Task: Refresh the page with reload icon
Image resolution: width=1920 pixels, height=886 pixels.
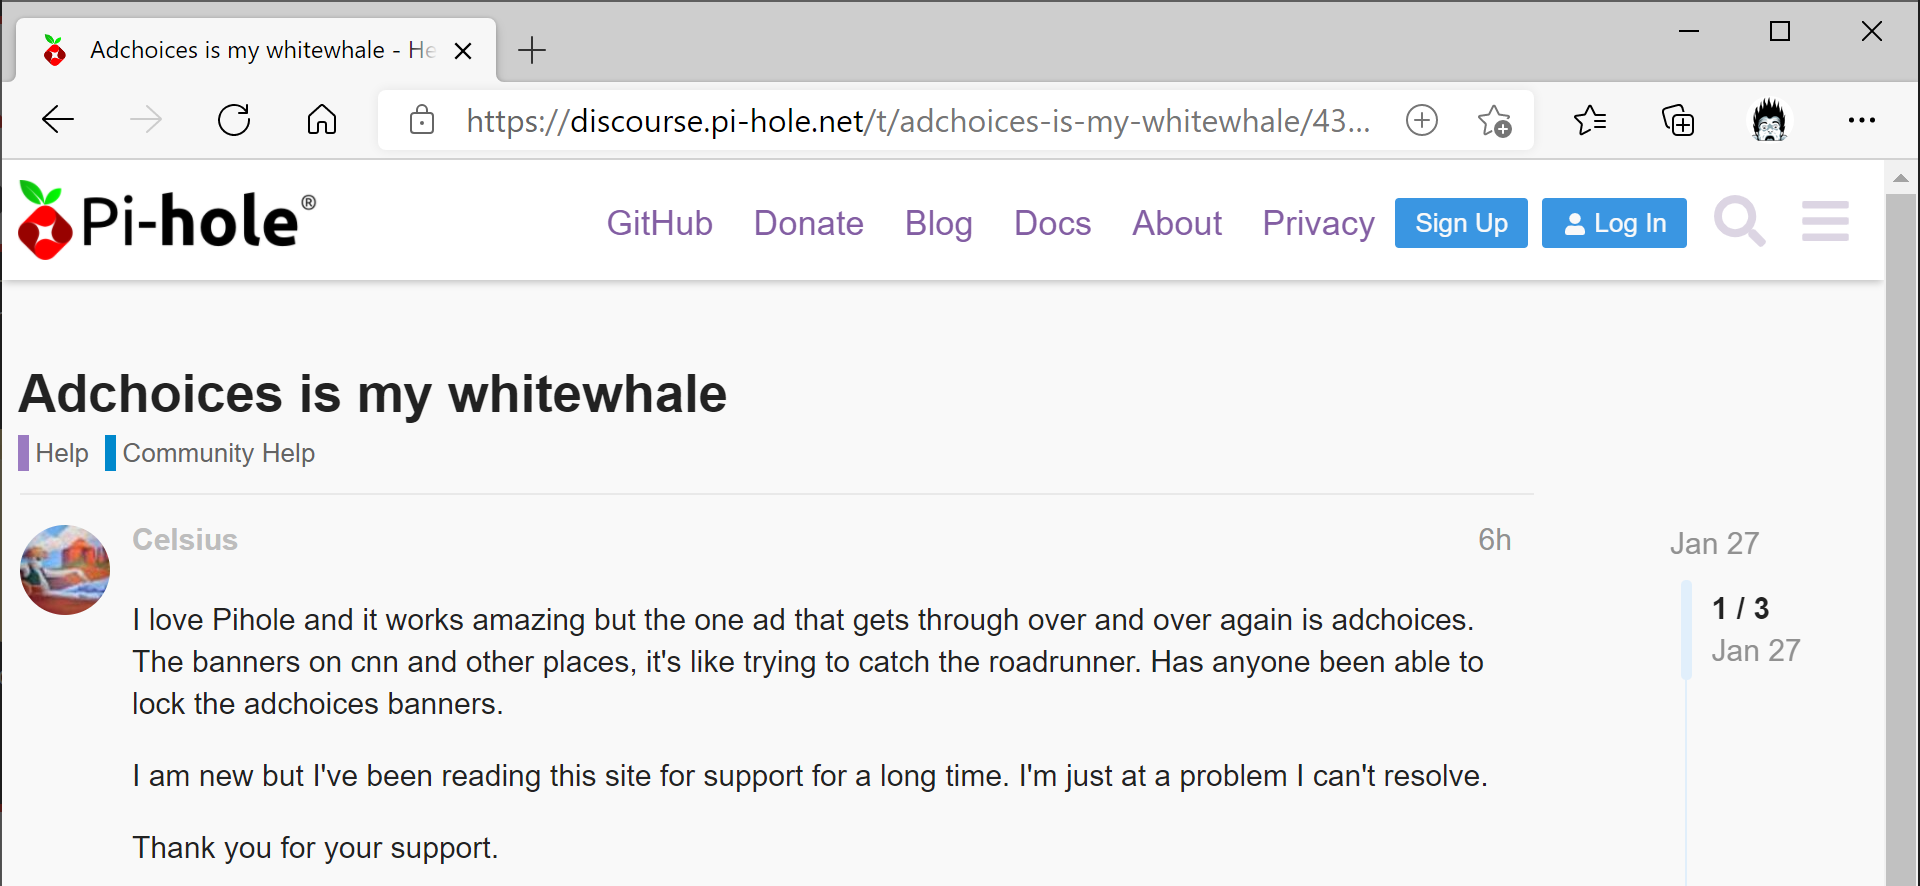Action: 234,120
